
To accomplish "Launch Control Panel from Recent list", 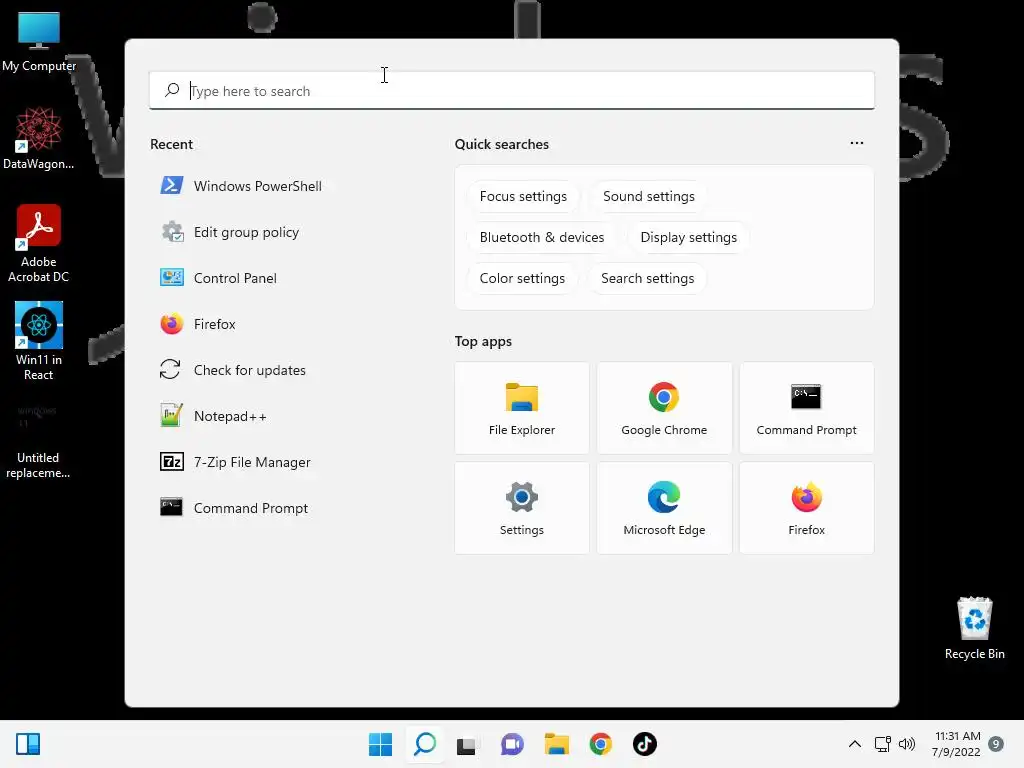I will (219, 278).
